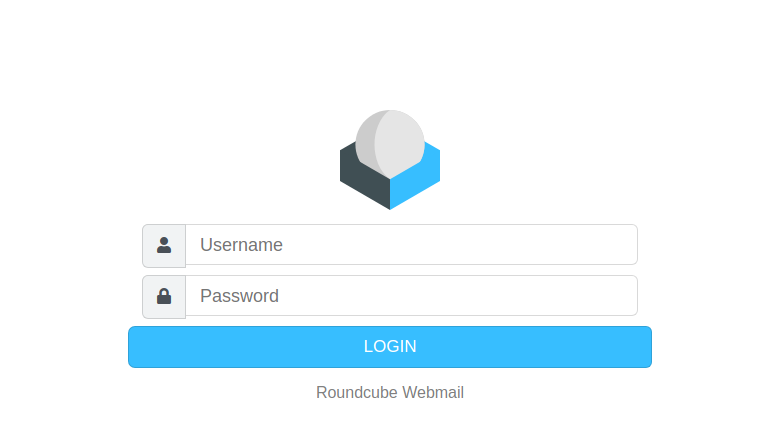Click the Roundcube Webmail footer text
Screen dimensions: 780x441
(x=390, y=392)
